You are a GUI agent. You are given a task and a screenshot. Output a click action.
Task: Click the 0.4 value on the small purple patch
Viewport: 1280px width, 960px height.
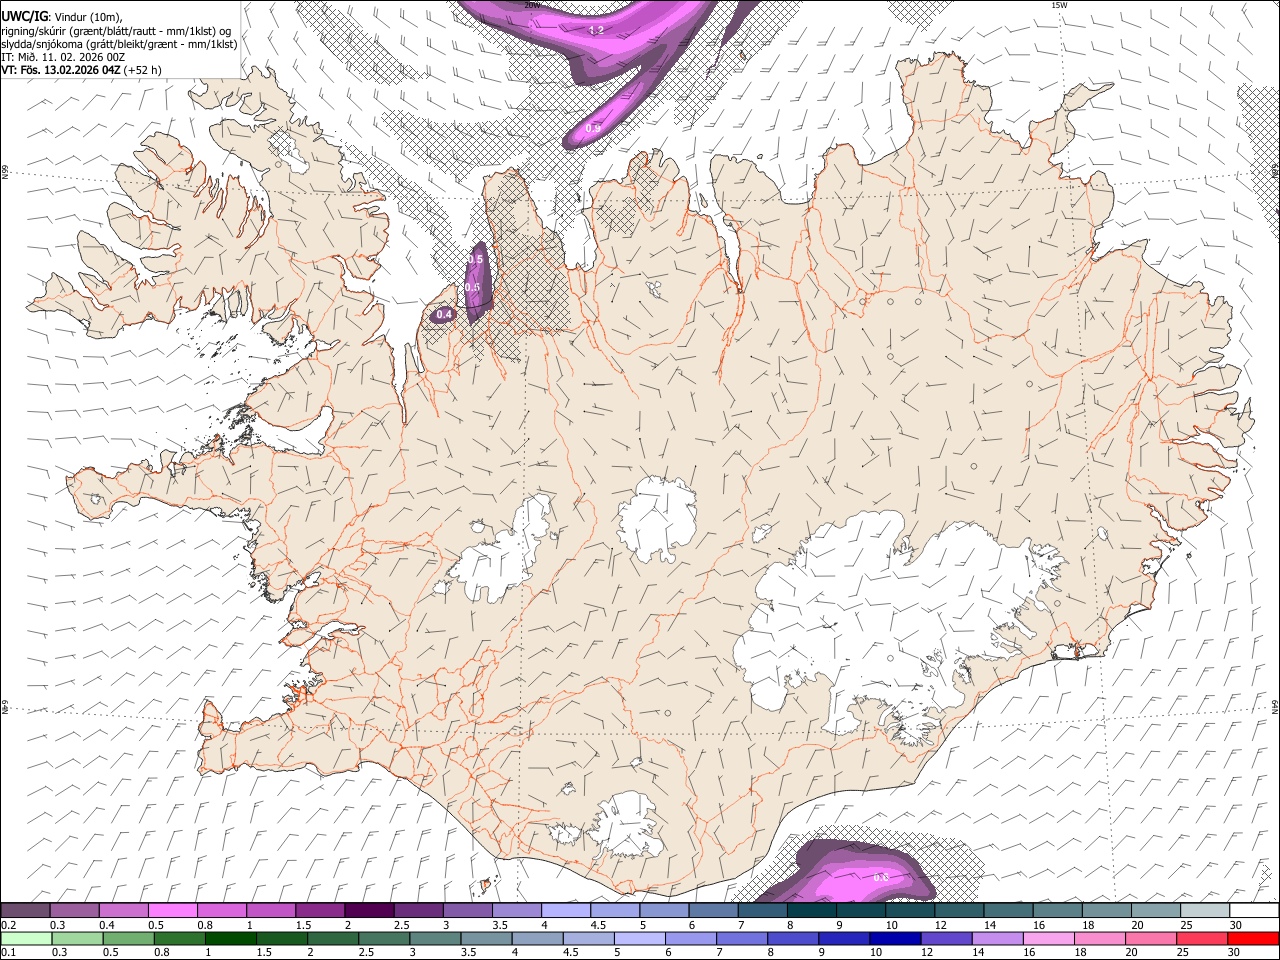click(x=445, y=315)
